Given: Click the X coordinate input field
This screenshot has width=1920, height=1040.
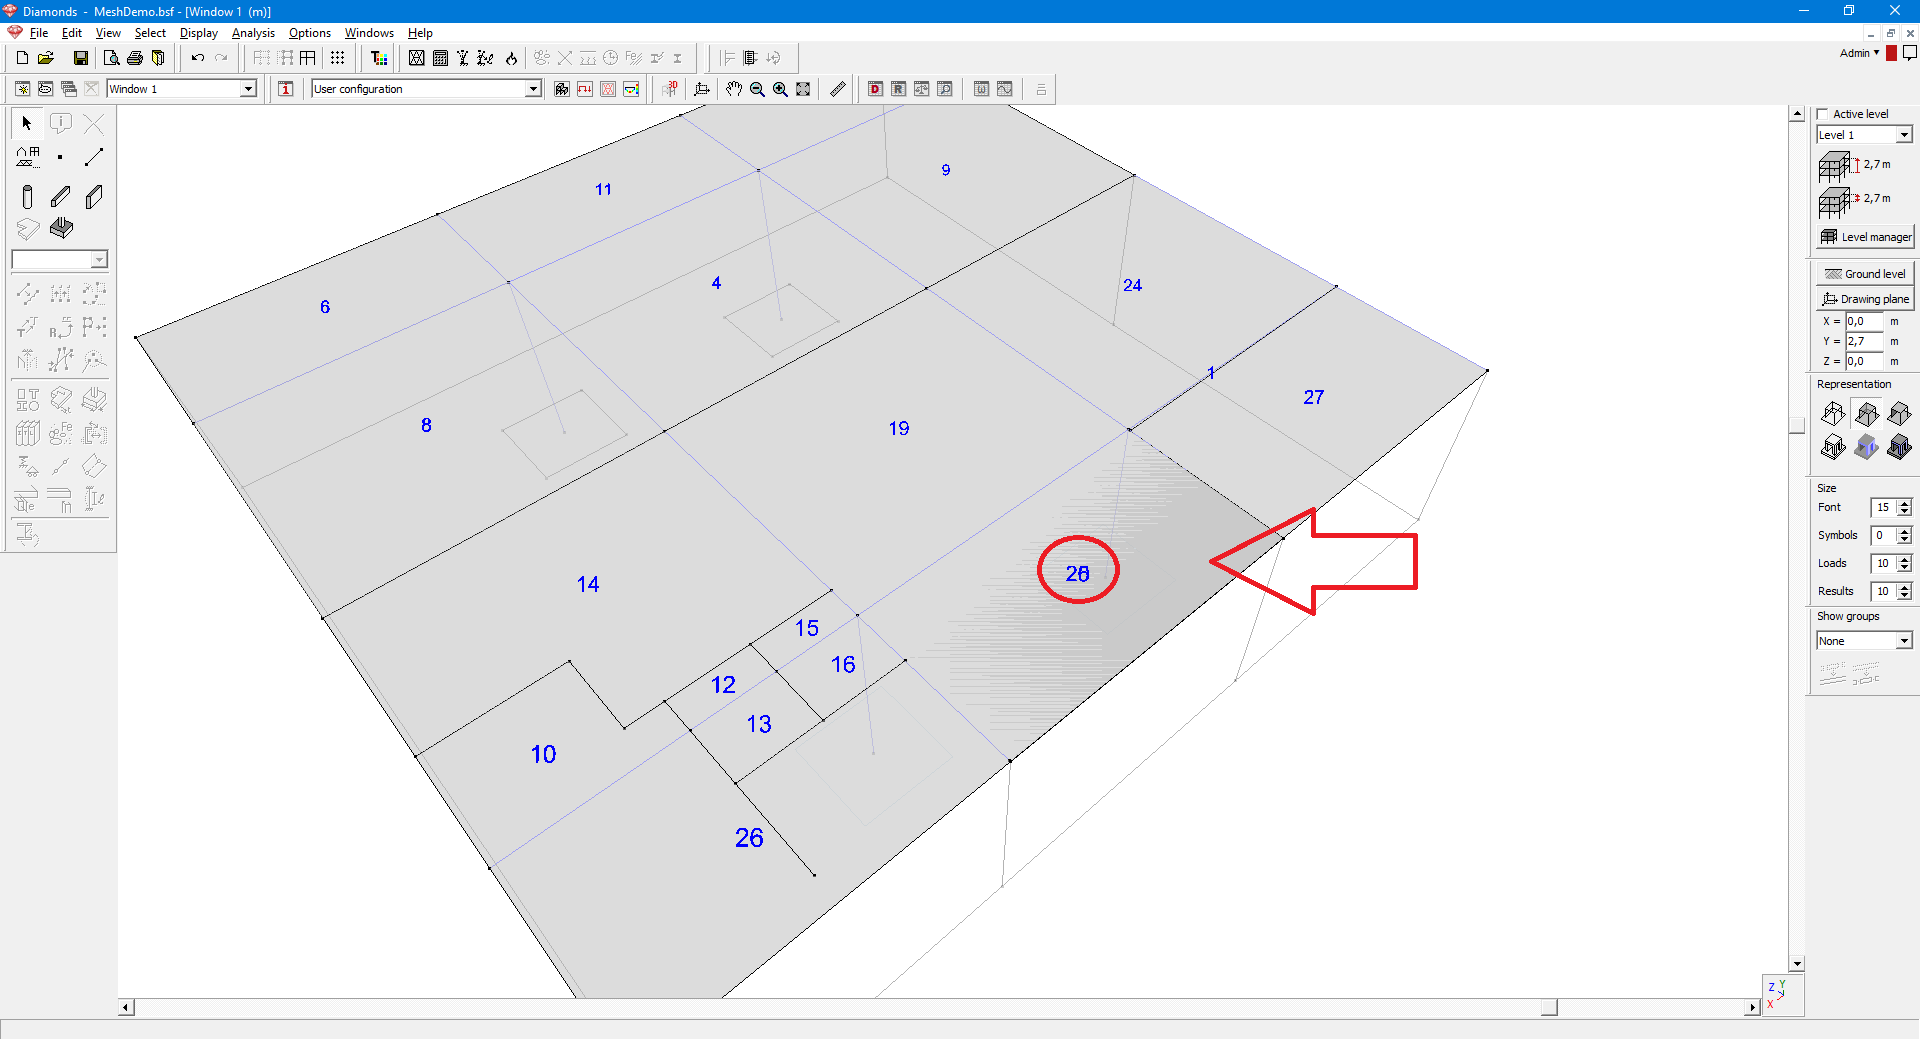Looking at the screenshot, I should [x=1865, y=321].
